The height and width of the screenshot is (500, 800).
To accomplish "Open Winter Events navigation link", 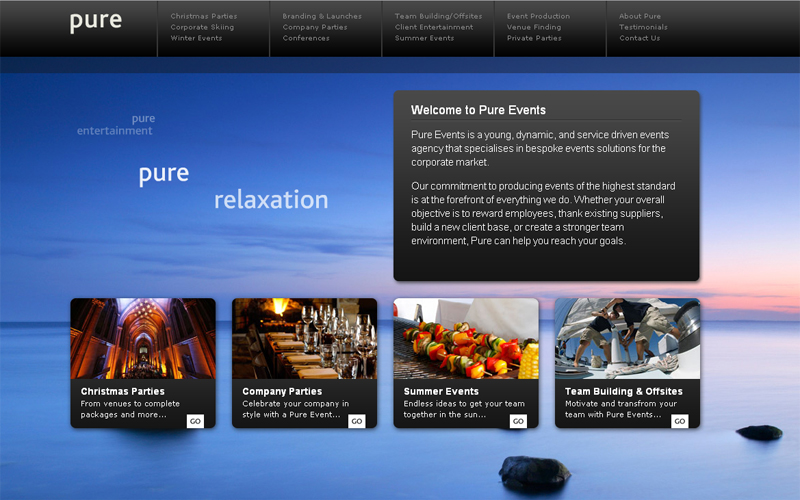I will point(196,38).
